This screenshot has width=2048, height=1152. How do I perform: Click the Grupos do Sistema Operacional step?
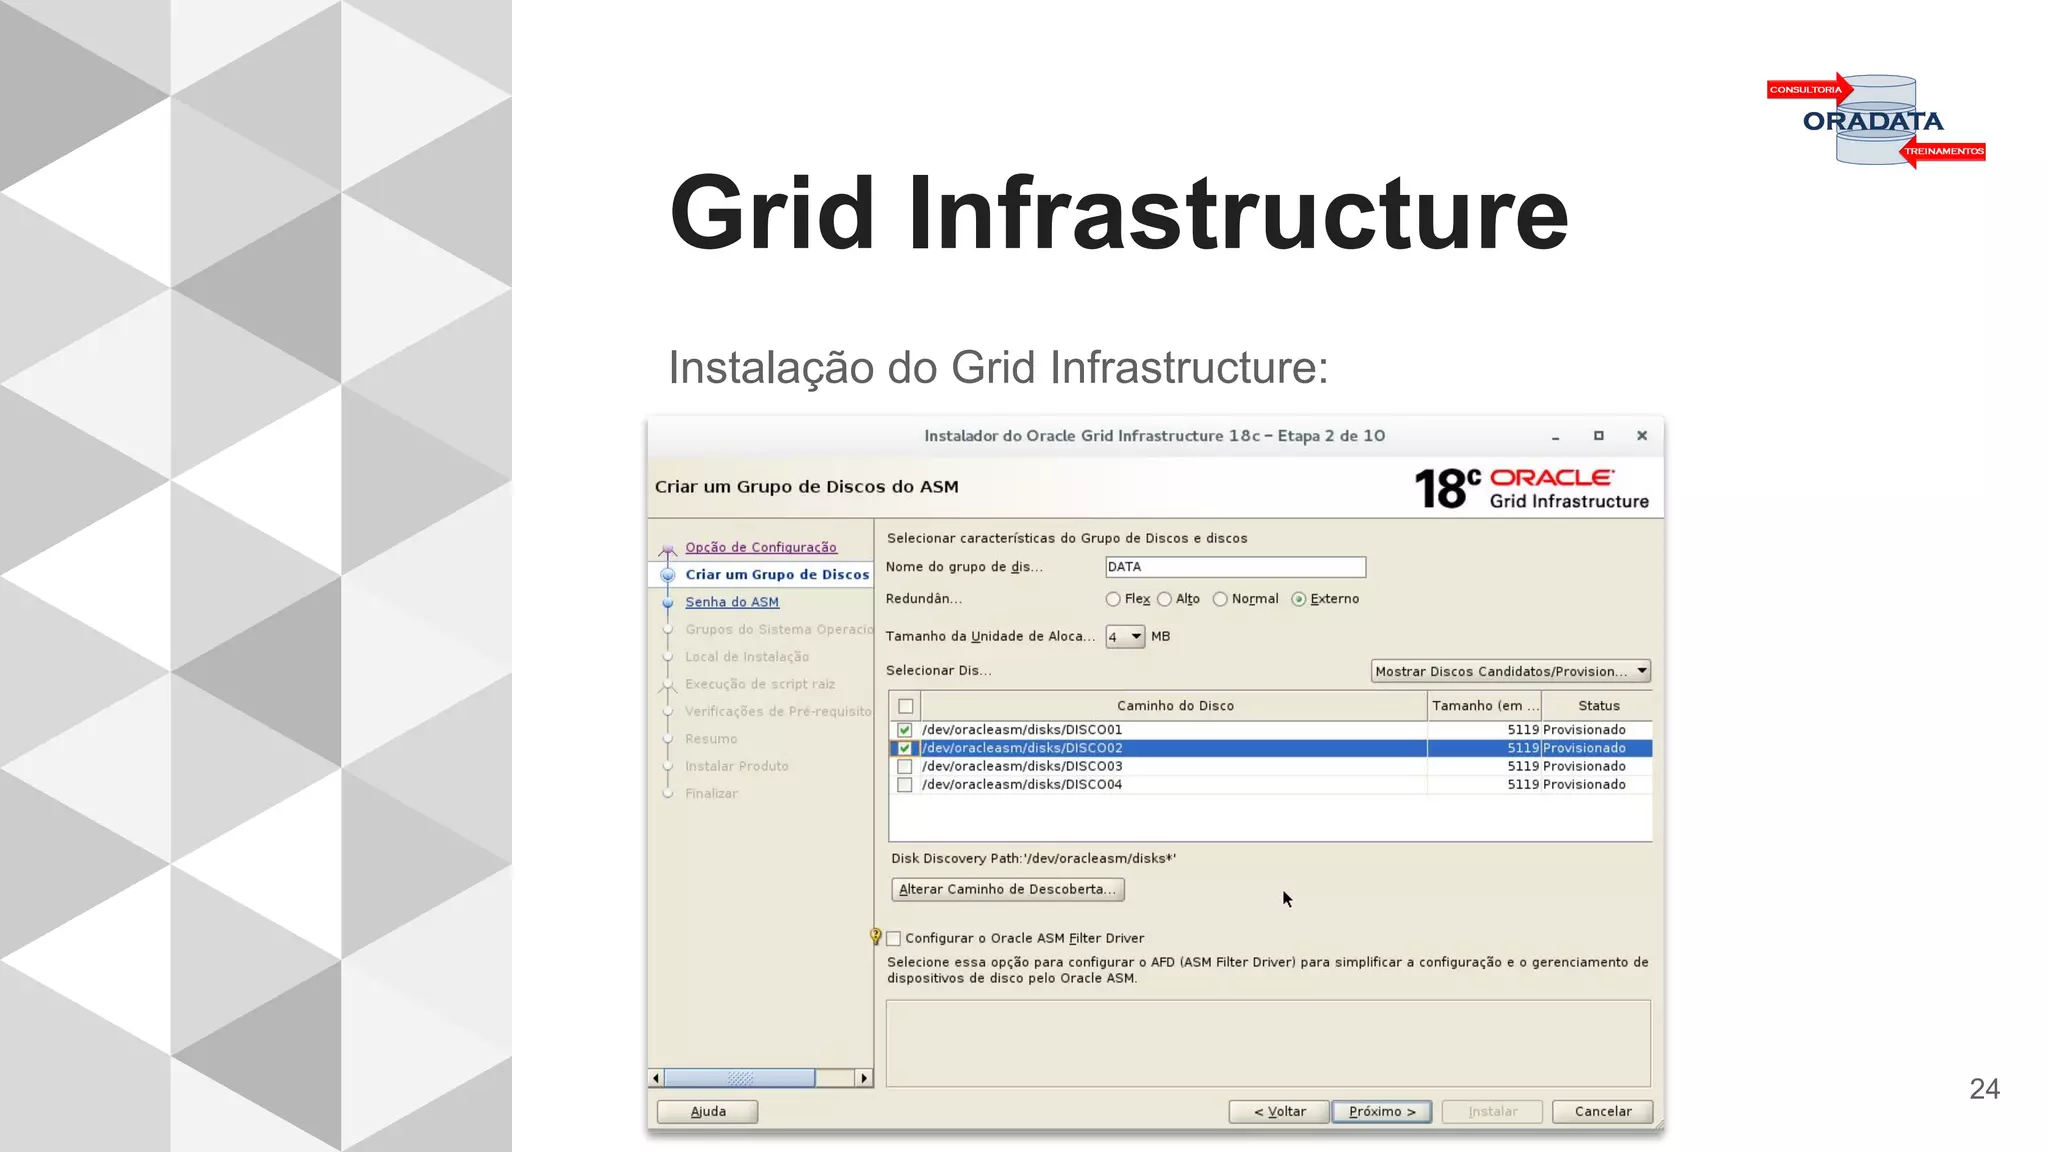point(779,629)
